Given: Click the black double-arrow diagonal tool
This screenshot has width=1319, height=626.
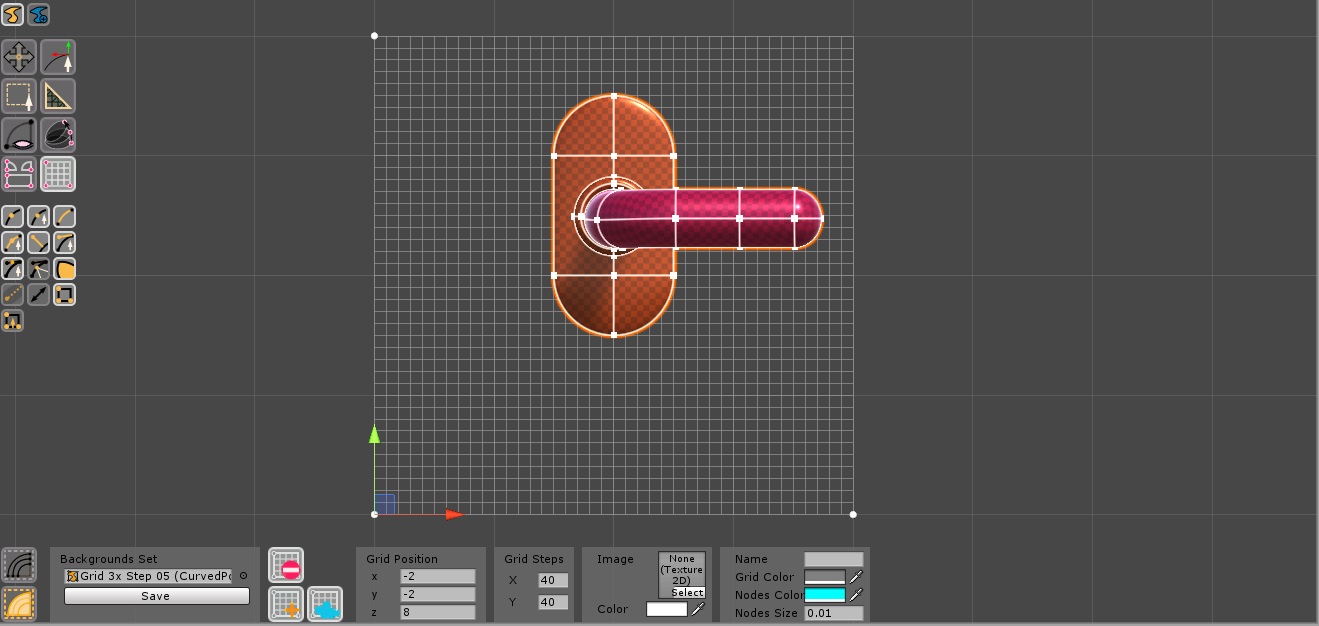Looking at the screenshot, I should coord(38,295).
